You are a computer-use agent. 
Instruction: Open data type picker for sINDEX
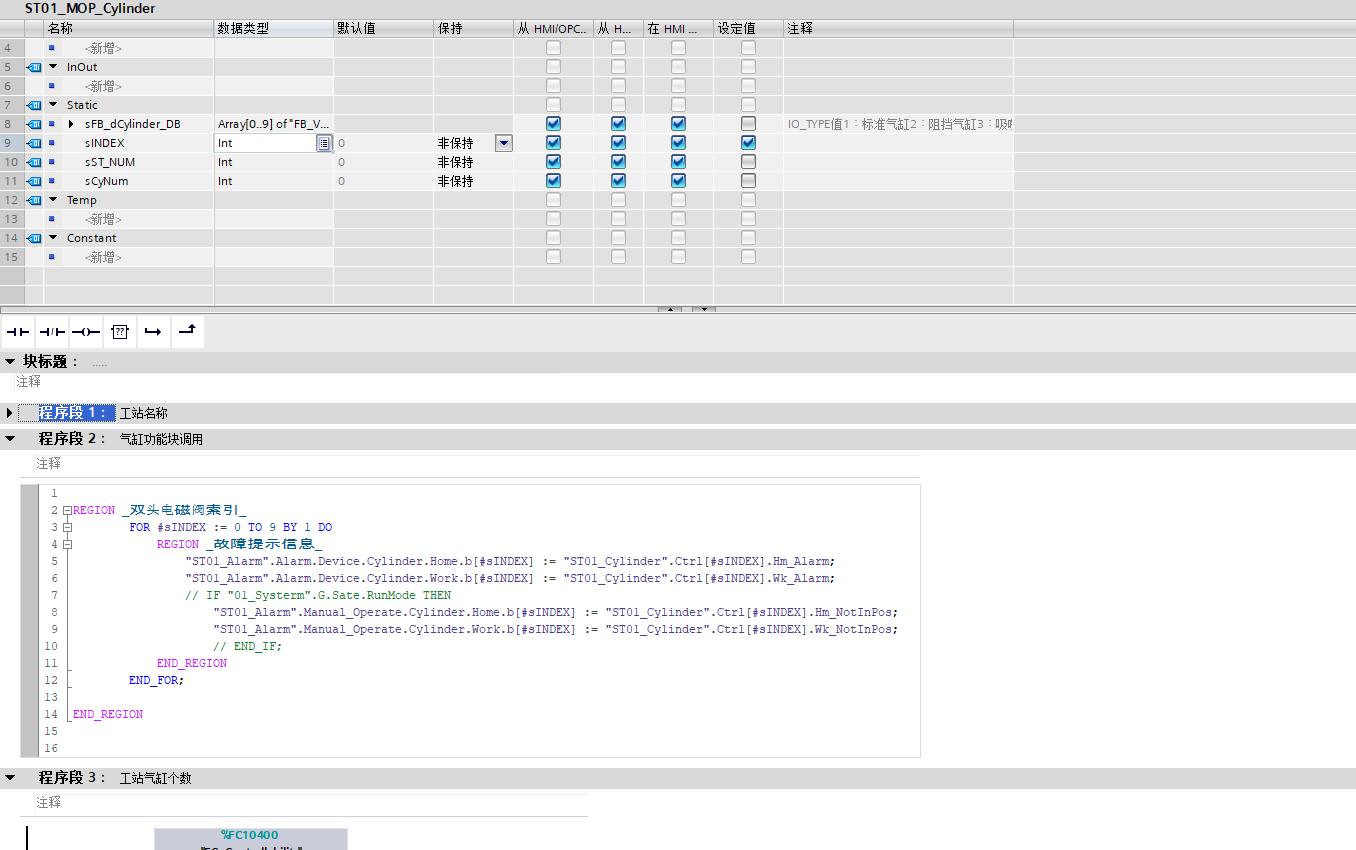[324, 143]
